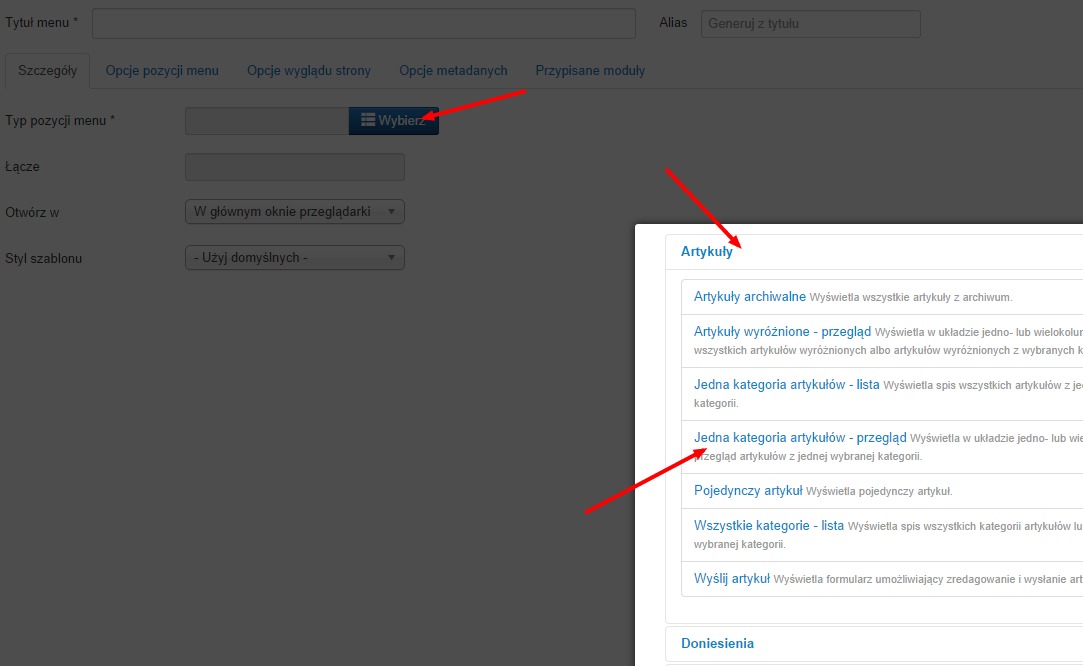Select Artykuły archiwalne menu type
The image size is (1083, 666).
pos(750,297)
